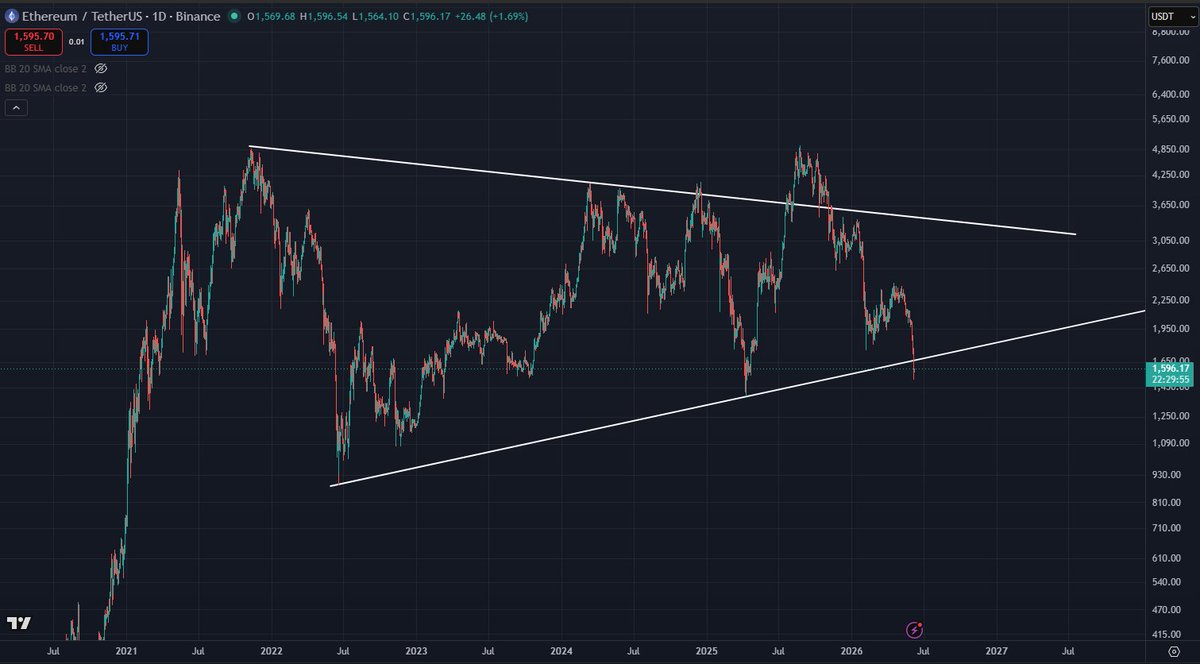Click the 415.00 price axis label

pos(1164,634)
